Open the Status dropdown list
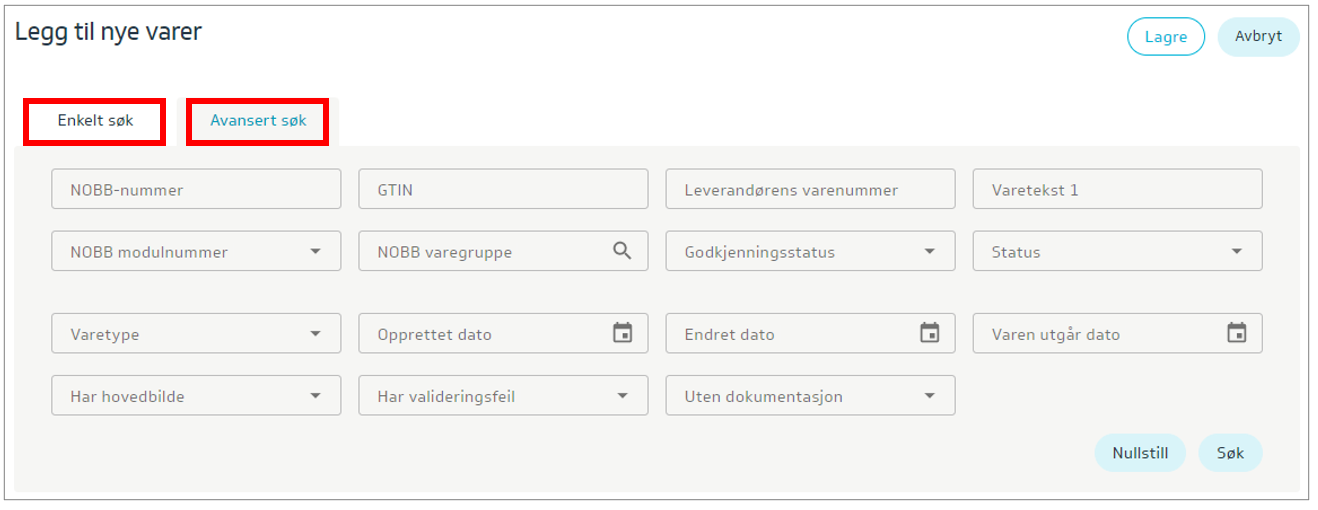The image size is (1318, 510). [1236, 252]
